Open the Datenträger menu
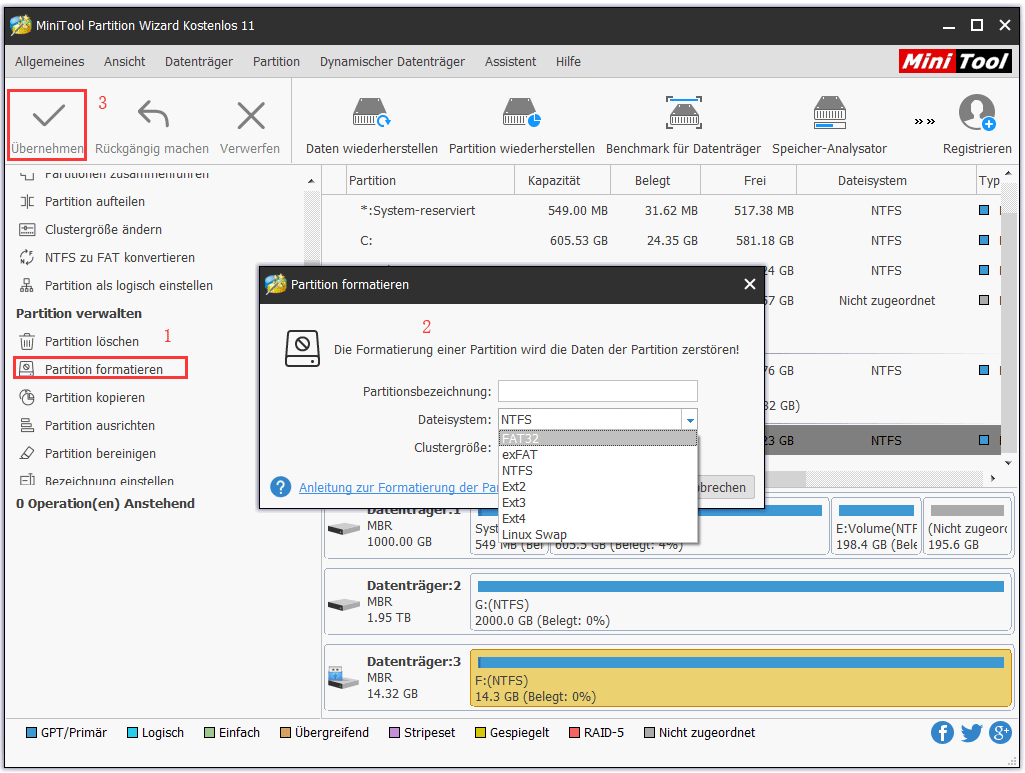Image resolution: width=1025 pixels, height=773 pixels. pos(198,61)
